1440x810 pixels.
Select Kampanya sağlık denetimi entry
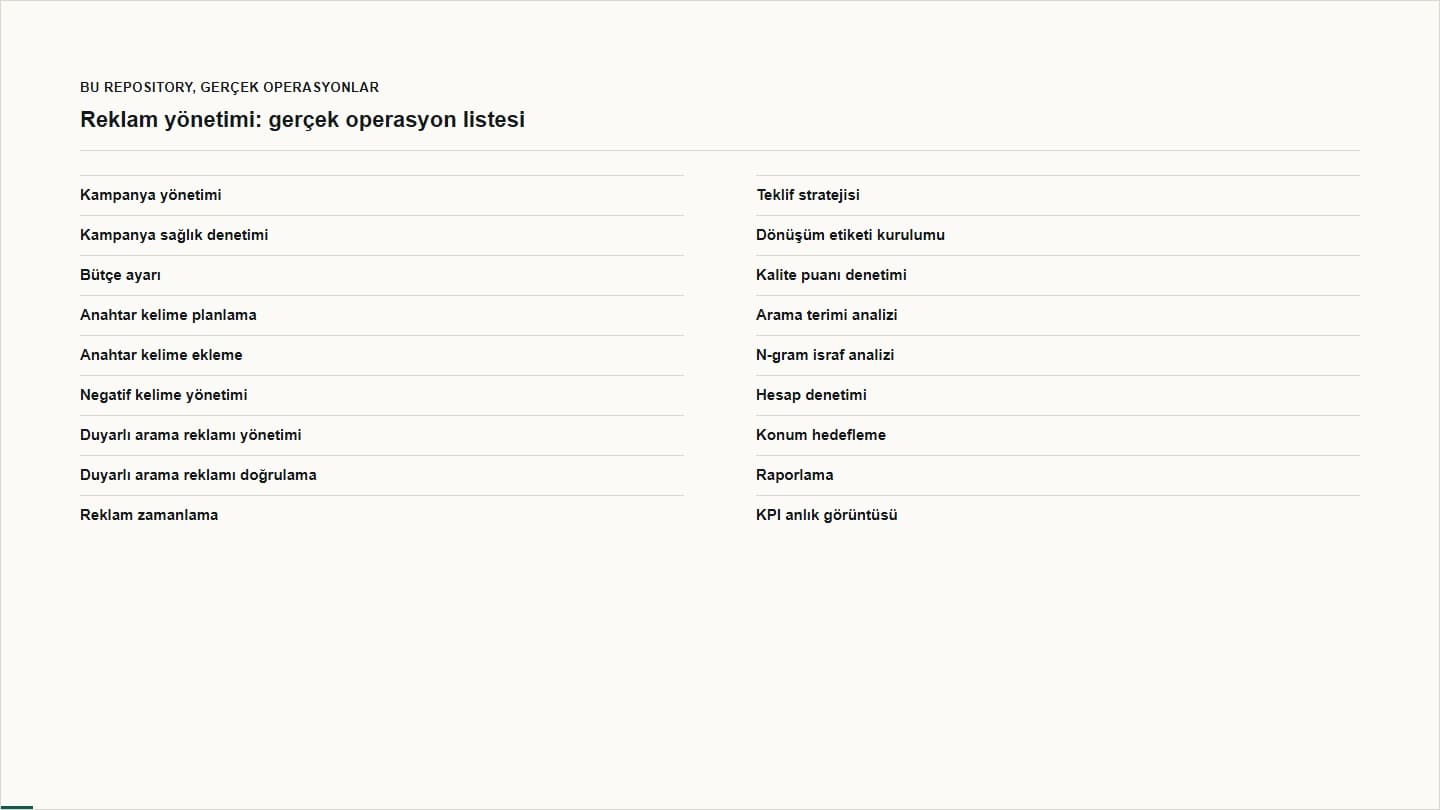(382, 235)
